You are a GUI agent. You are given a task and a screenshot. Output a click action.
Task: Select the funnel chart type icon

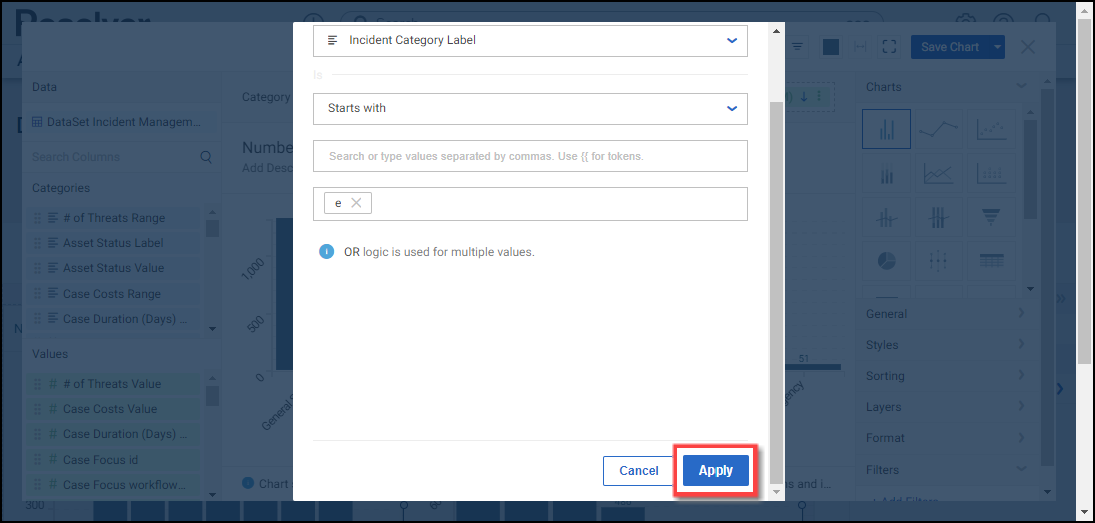(x=990, y=217)
